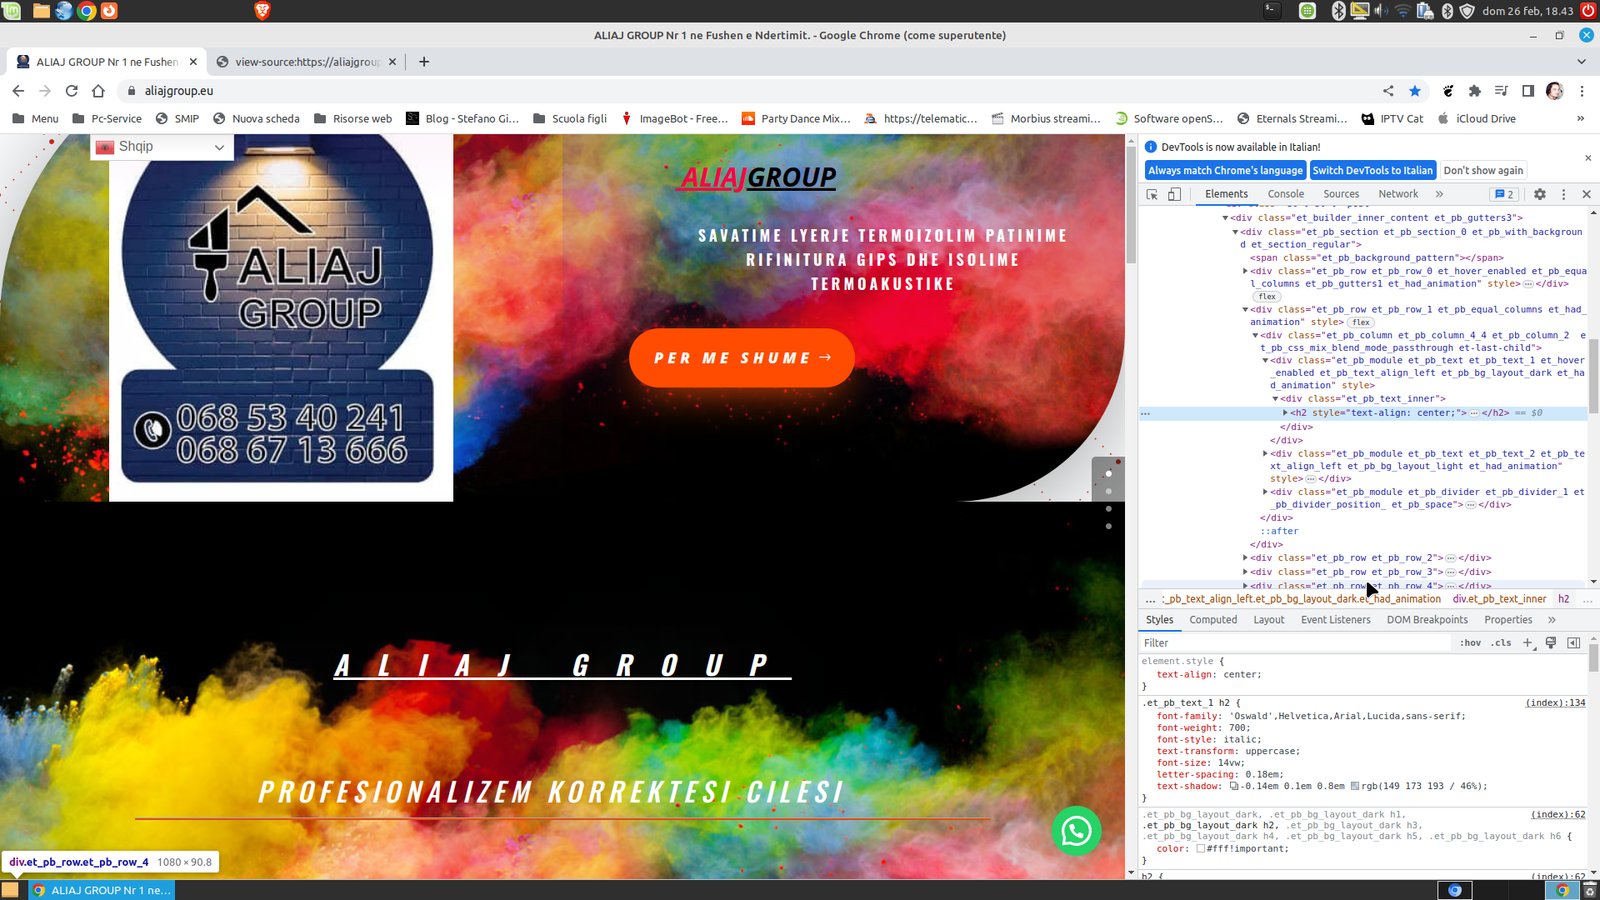This screenshot has height=900, width=1600.
Task: Open the Computed styles tab
Action: (x=1213, y=620)
